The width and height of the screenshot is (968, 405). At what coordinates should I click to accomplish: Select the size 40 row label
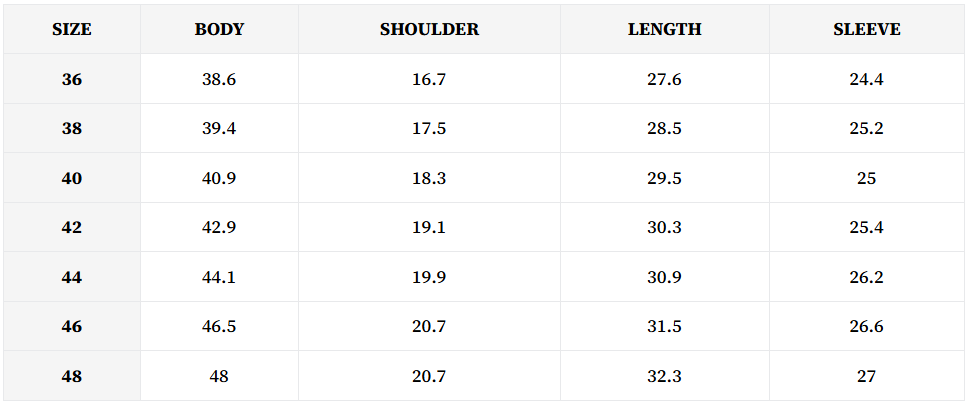72,178
